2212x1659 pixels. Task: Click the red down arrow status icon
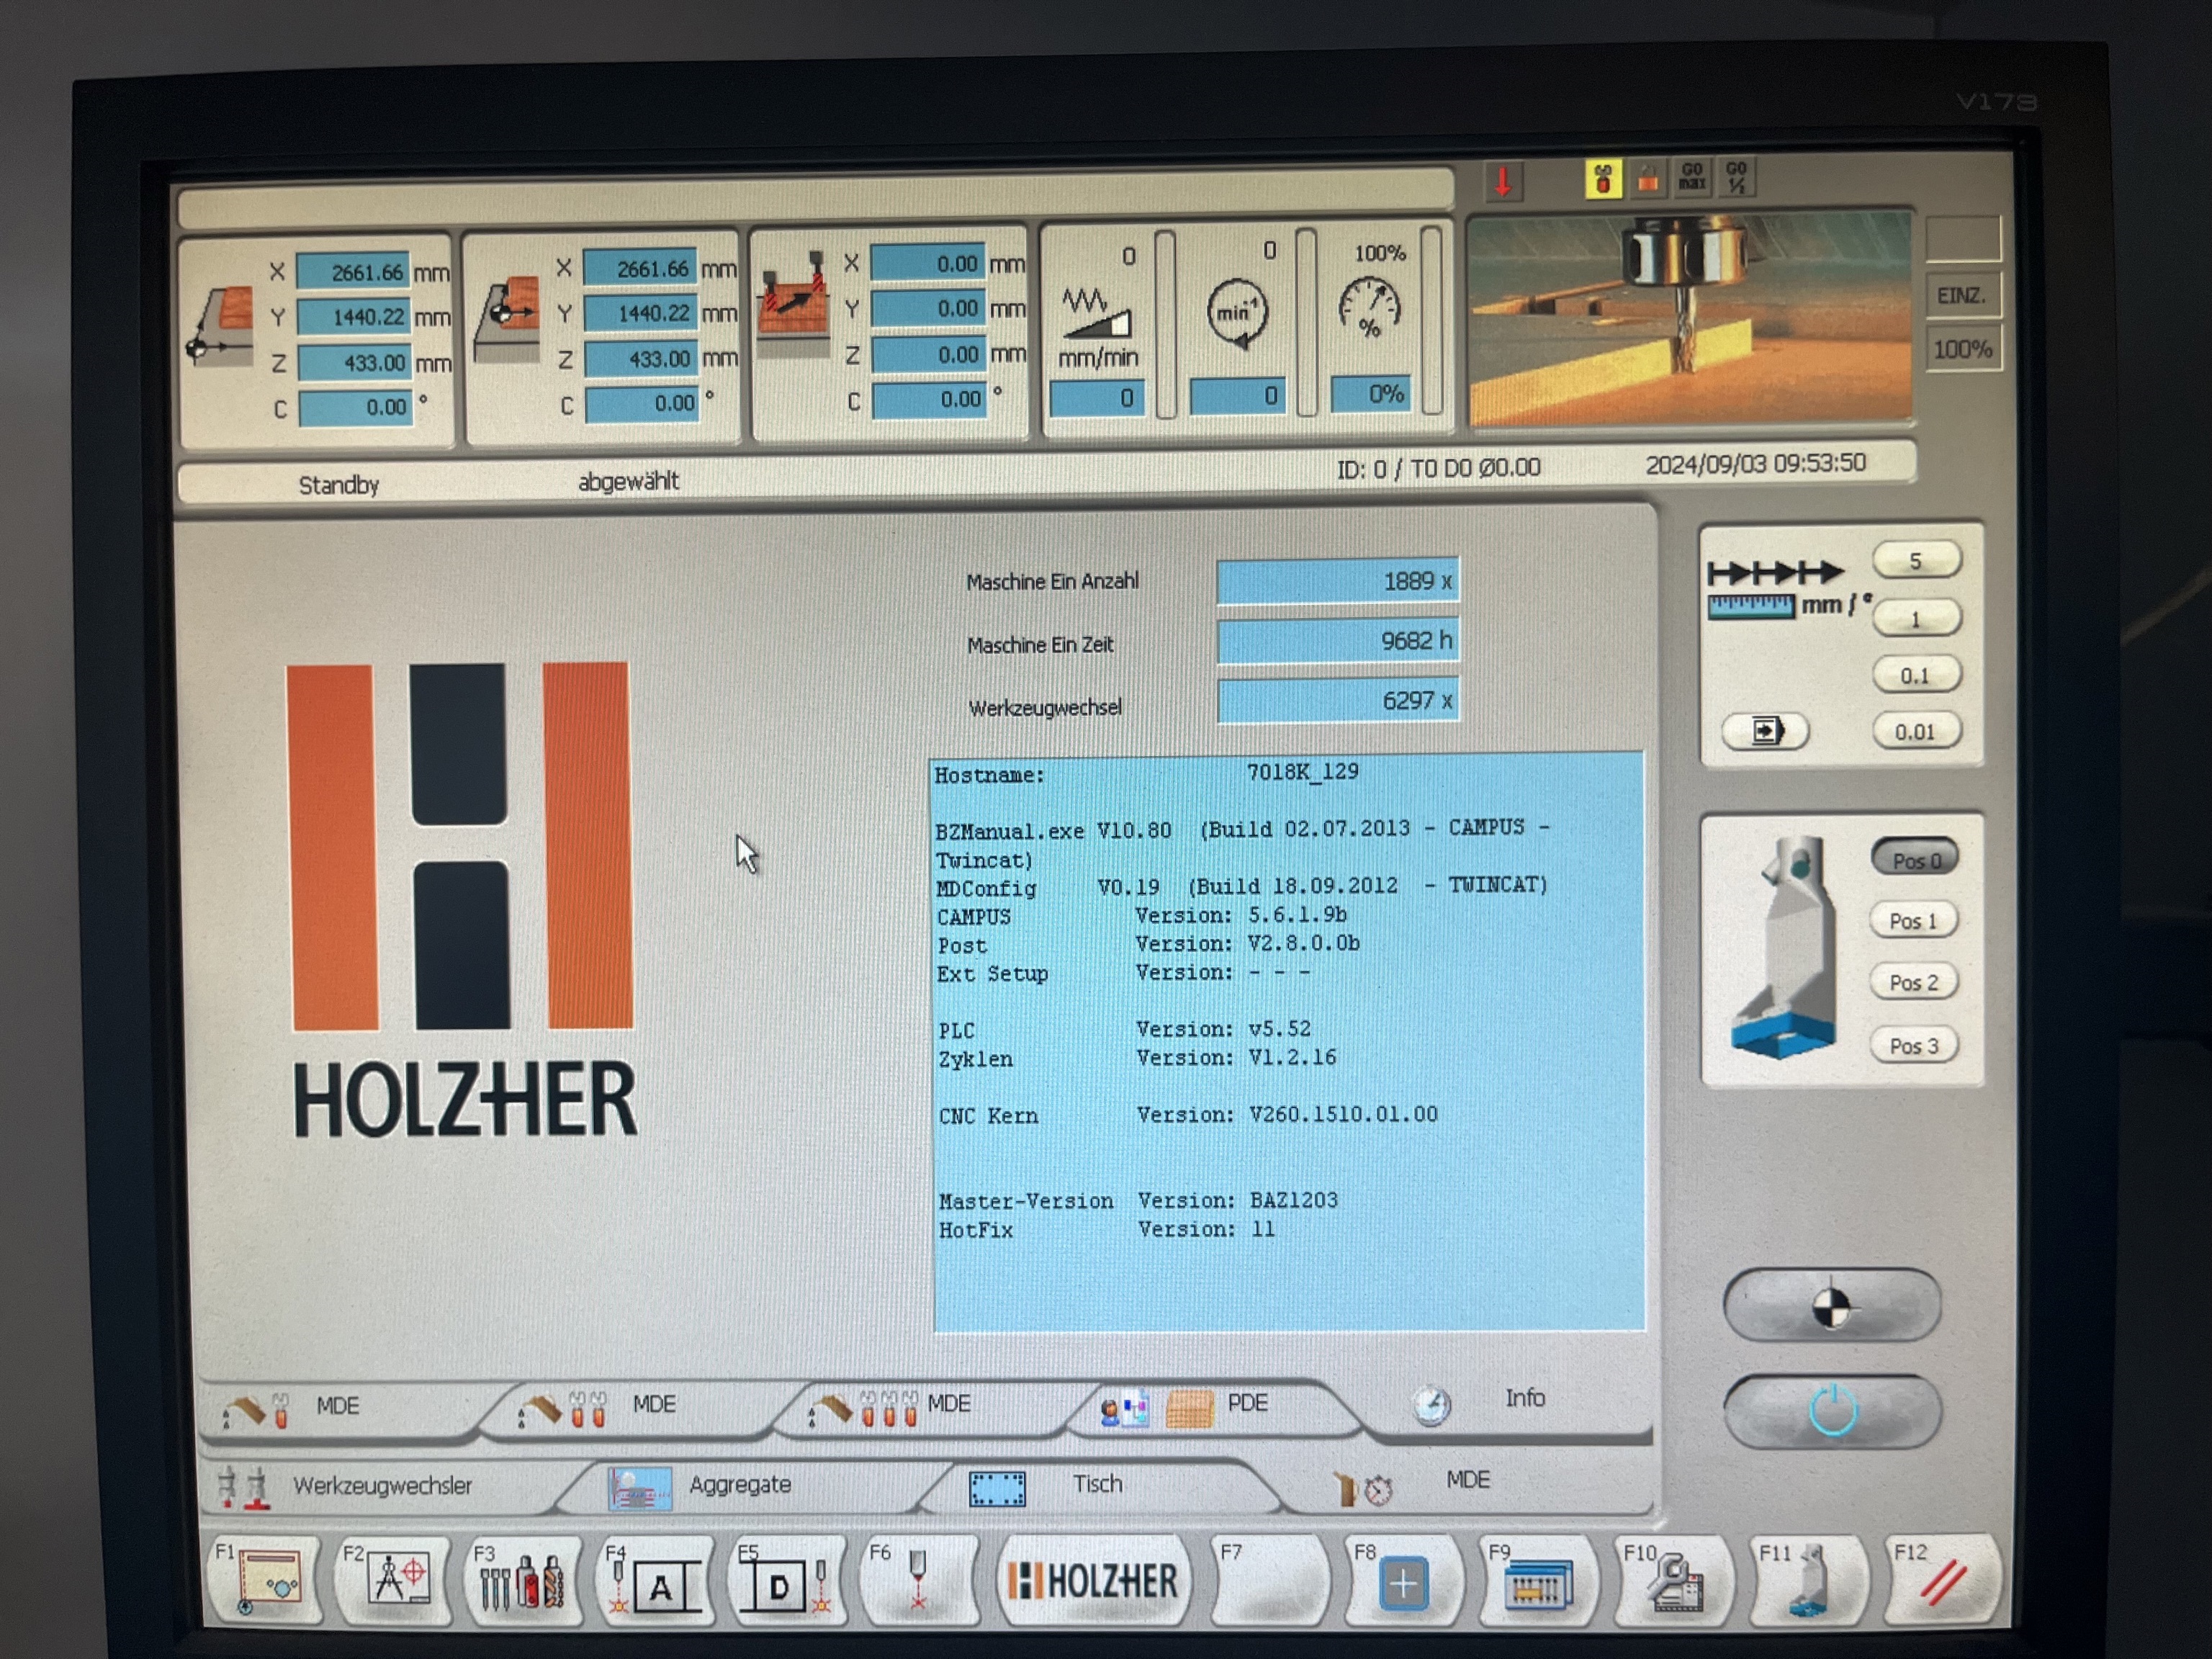(1502, 181)
